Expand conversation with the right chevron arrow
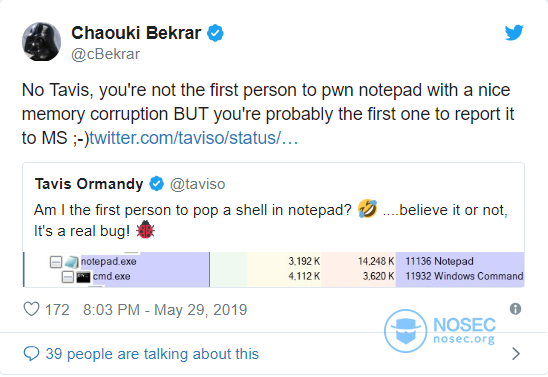The height and width of the screenshot is (377, 548). coord(516,354)
